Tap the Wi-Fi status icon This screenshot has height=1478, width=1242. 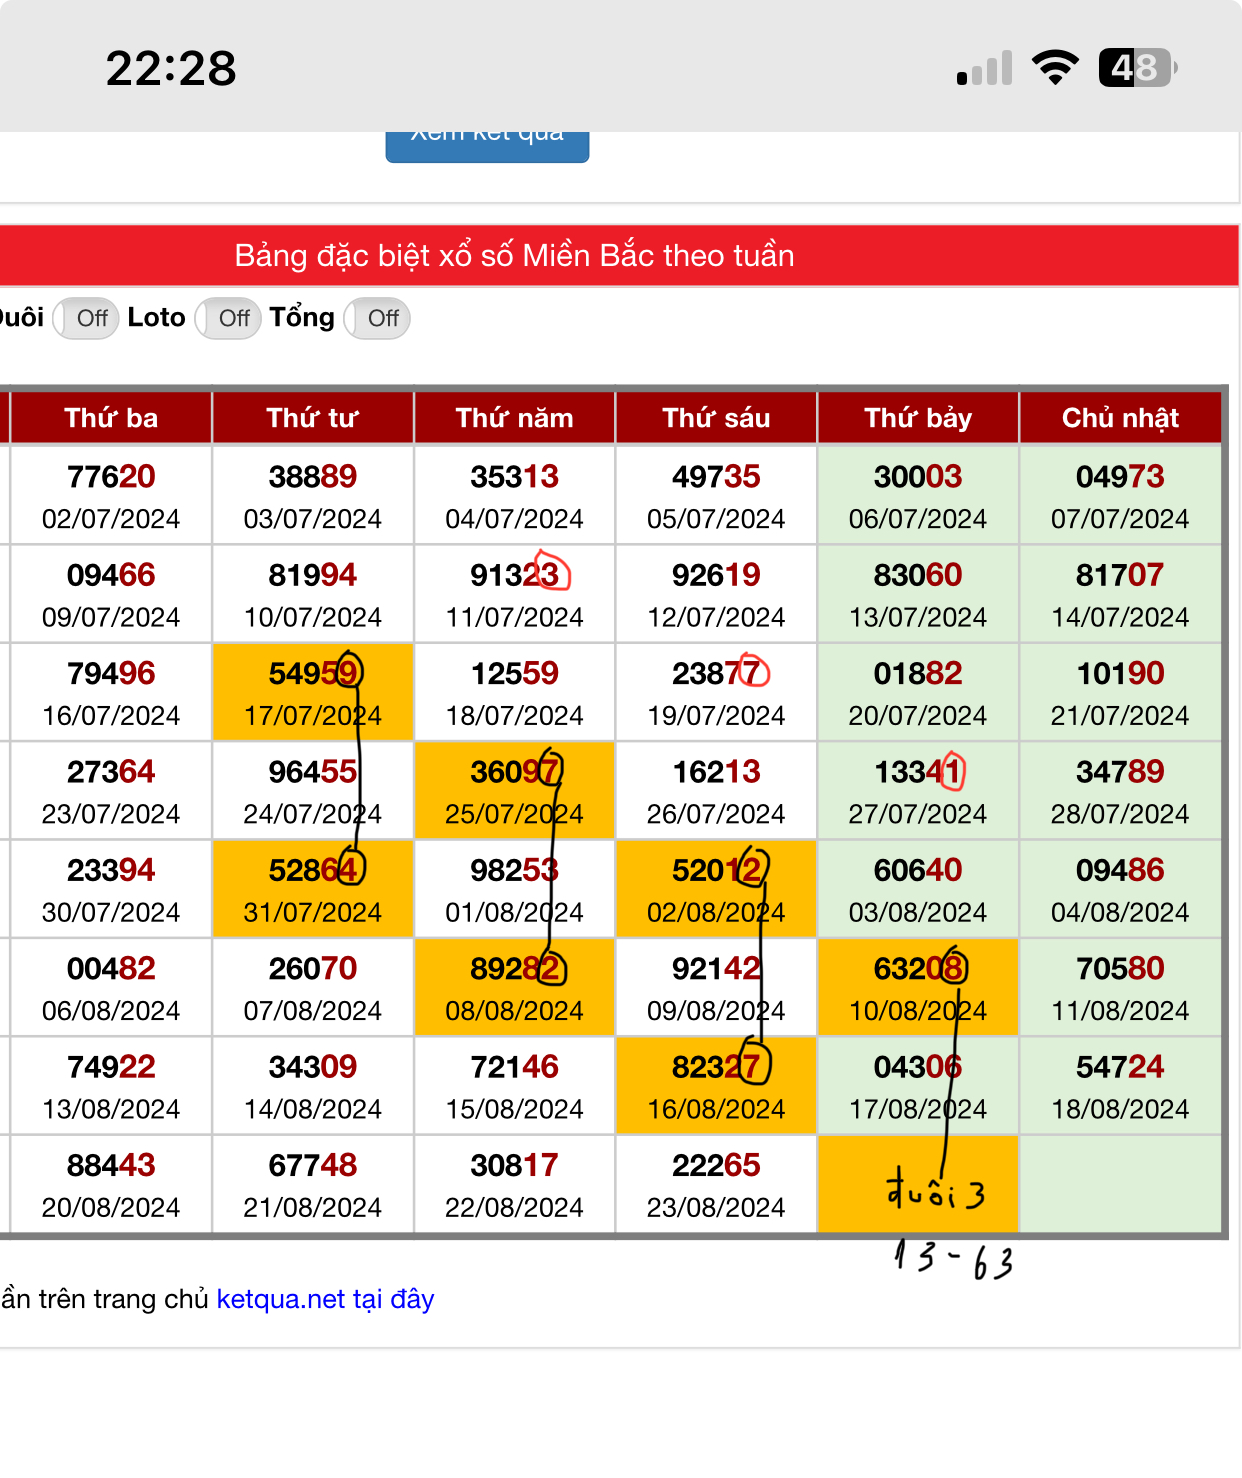1055,68
